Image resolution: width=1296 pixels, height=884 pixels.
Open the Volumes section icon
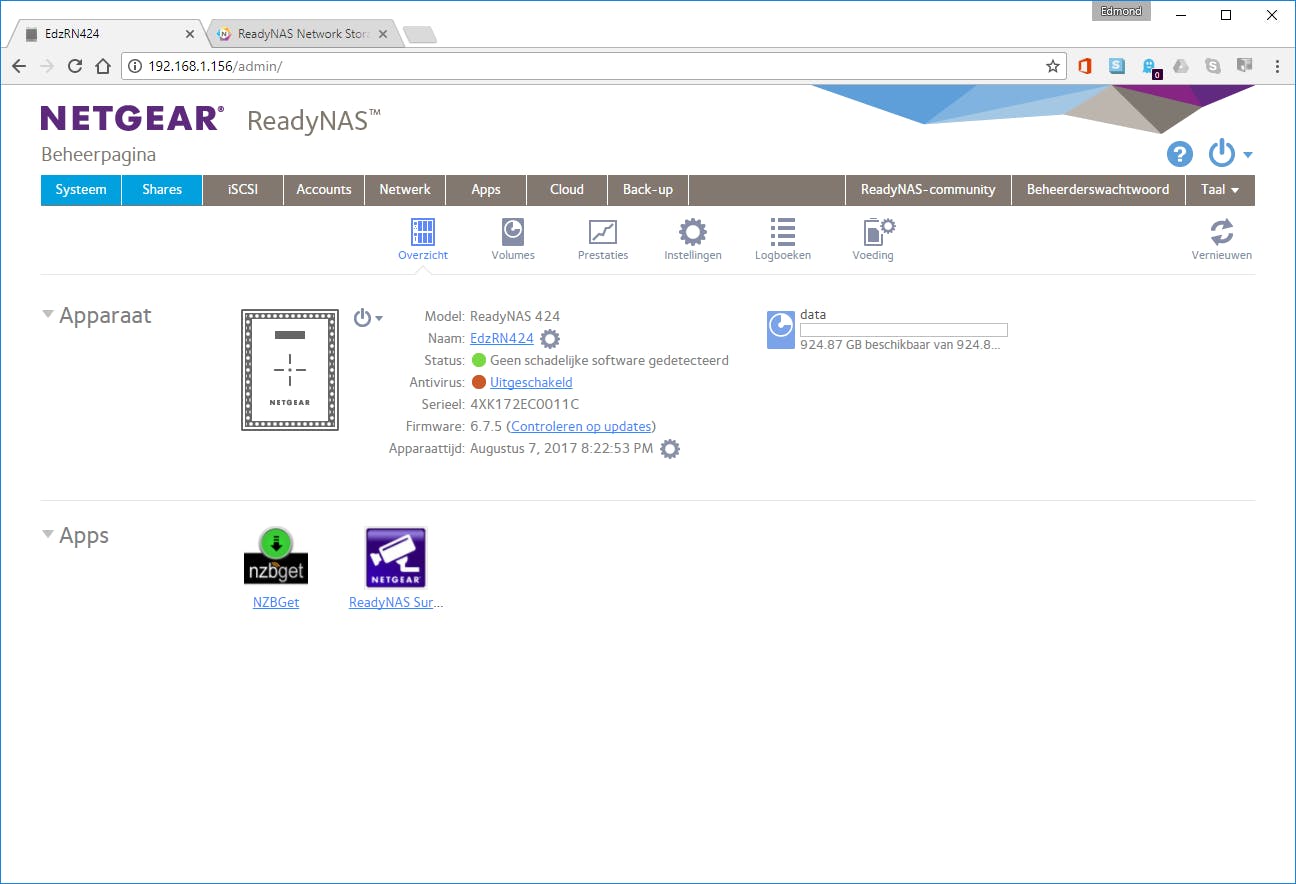(x=513, y=232)
